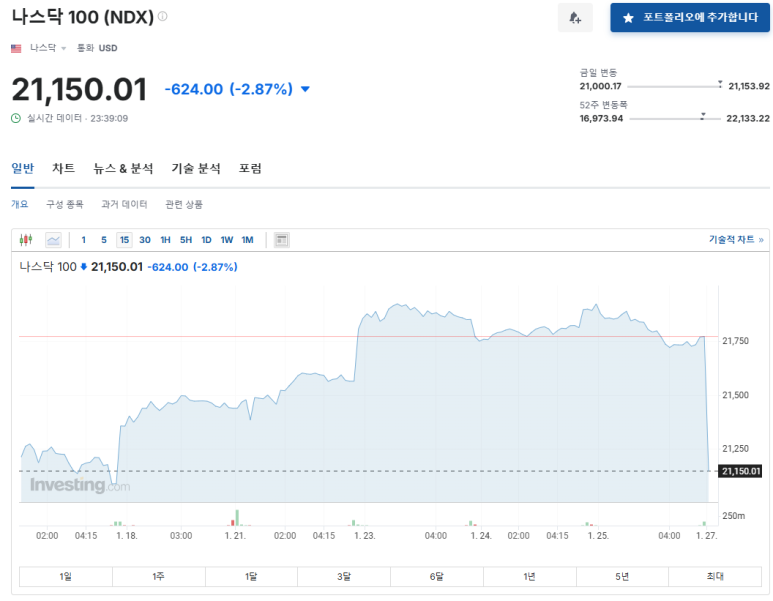Select the 3달 time range
773x601 pixels.
[344, 576]
